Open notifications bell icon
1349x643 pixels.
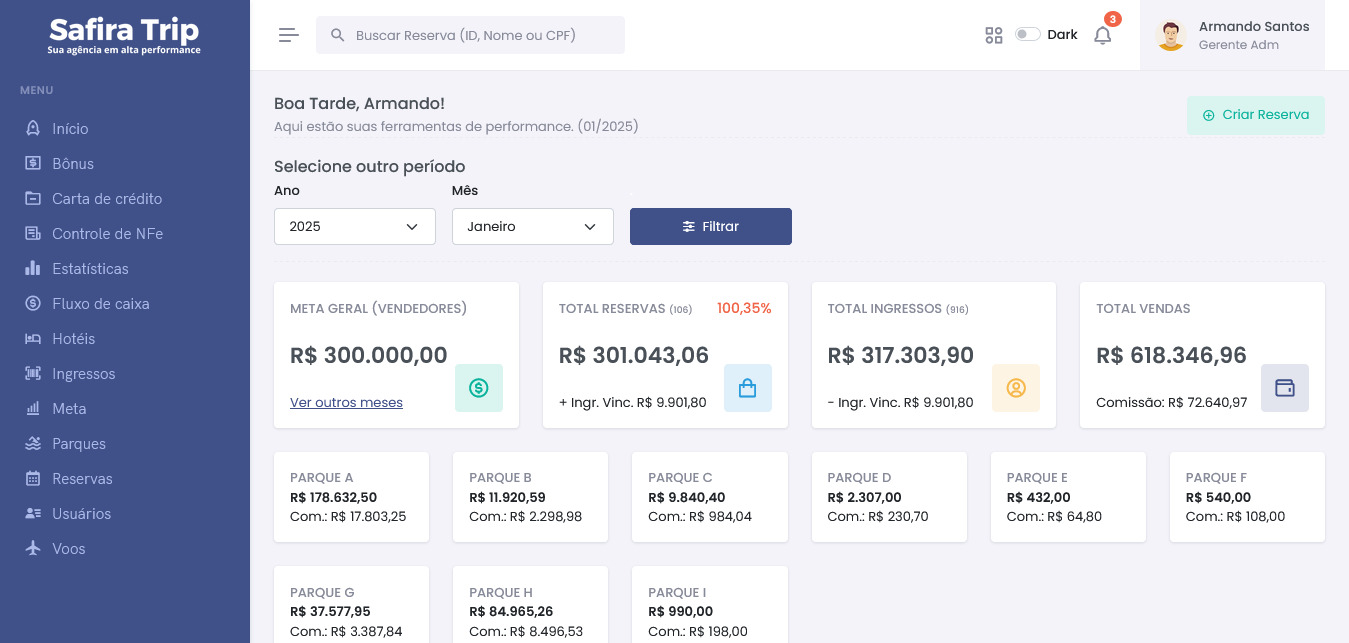click(1102, 35)
